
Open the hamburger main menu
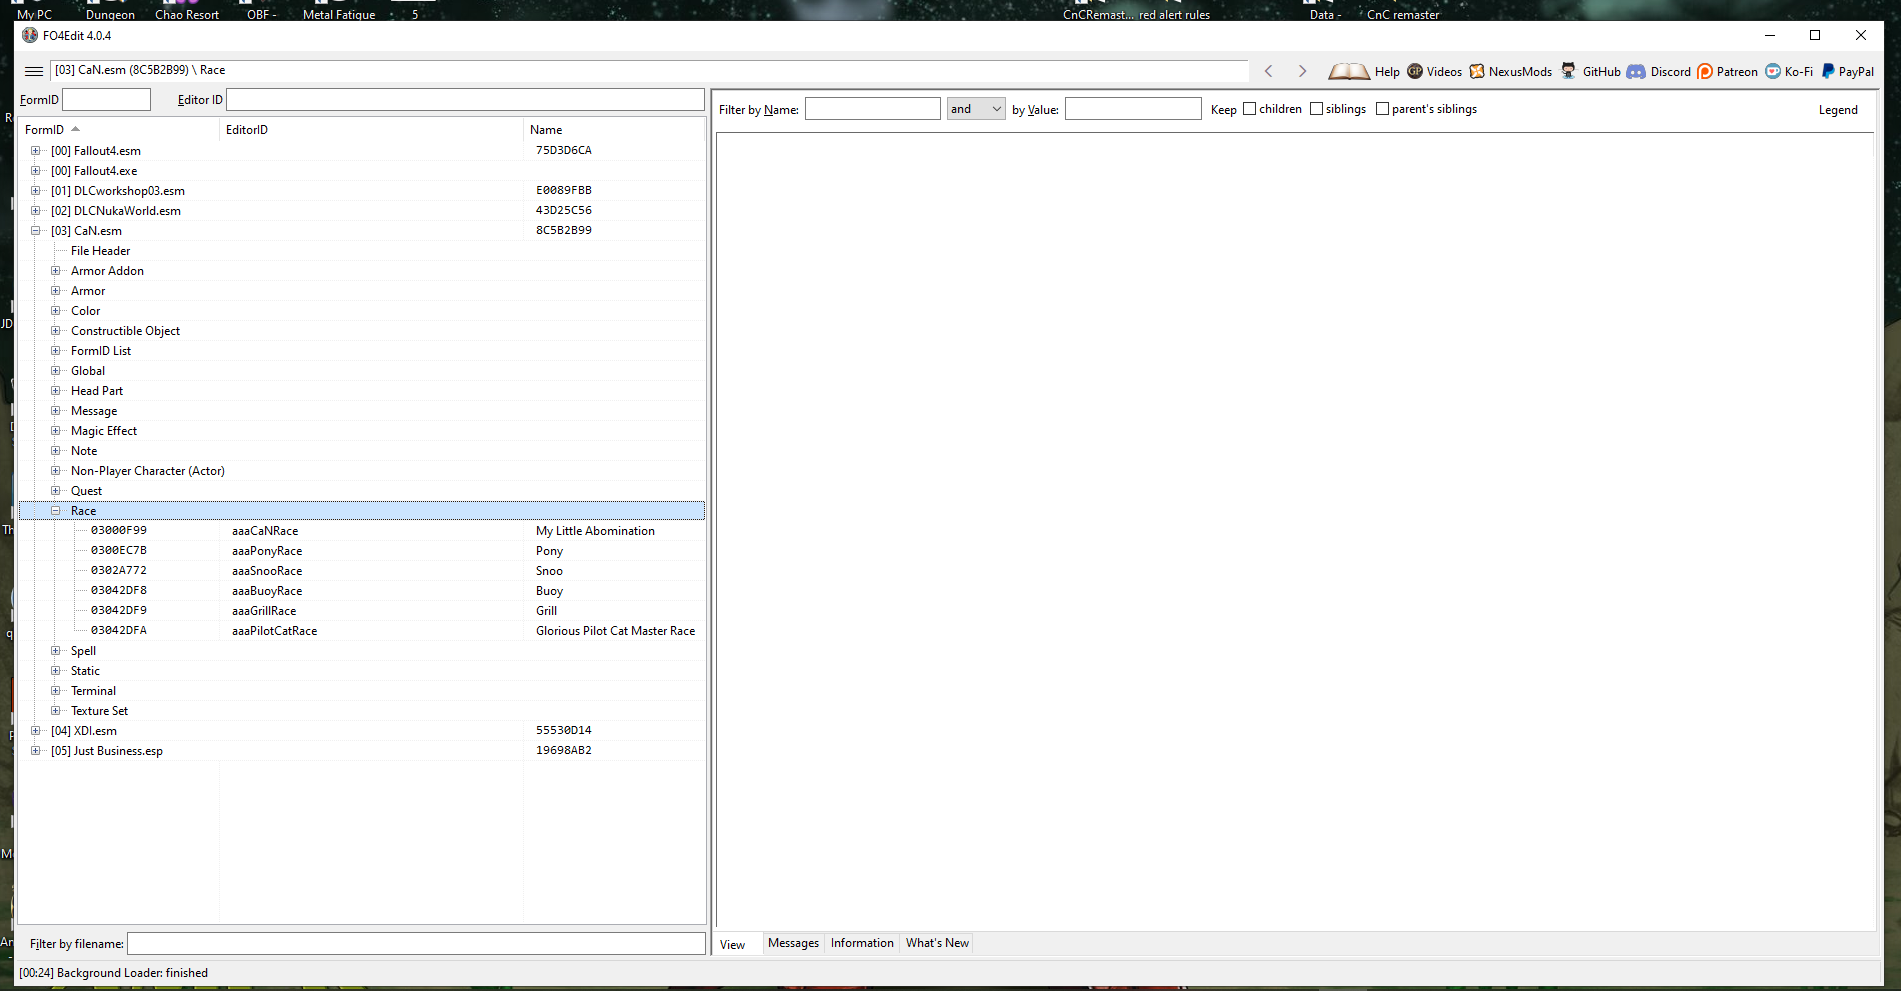pos(34,71)
